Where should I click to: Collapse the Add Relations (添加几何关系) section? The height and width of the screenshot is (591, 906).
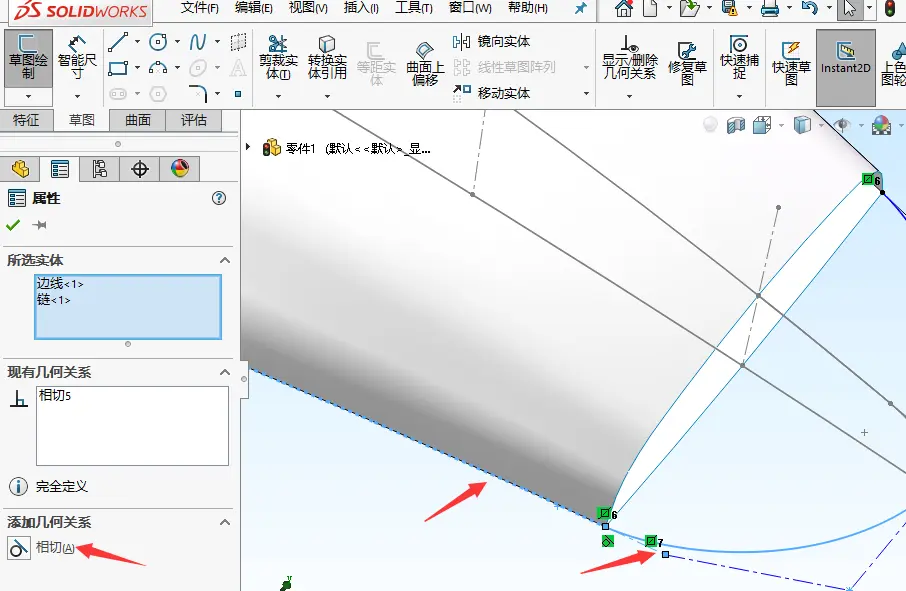pyautogui.click(x=225, y=523)
